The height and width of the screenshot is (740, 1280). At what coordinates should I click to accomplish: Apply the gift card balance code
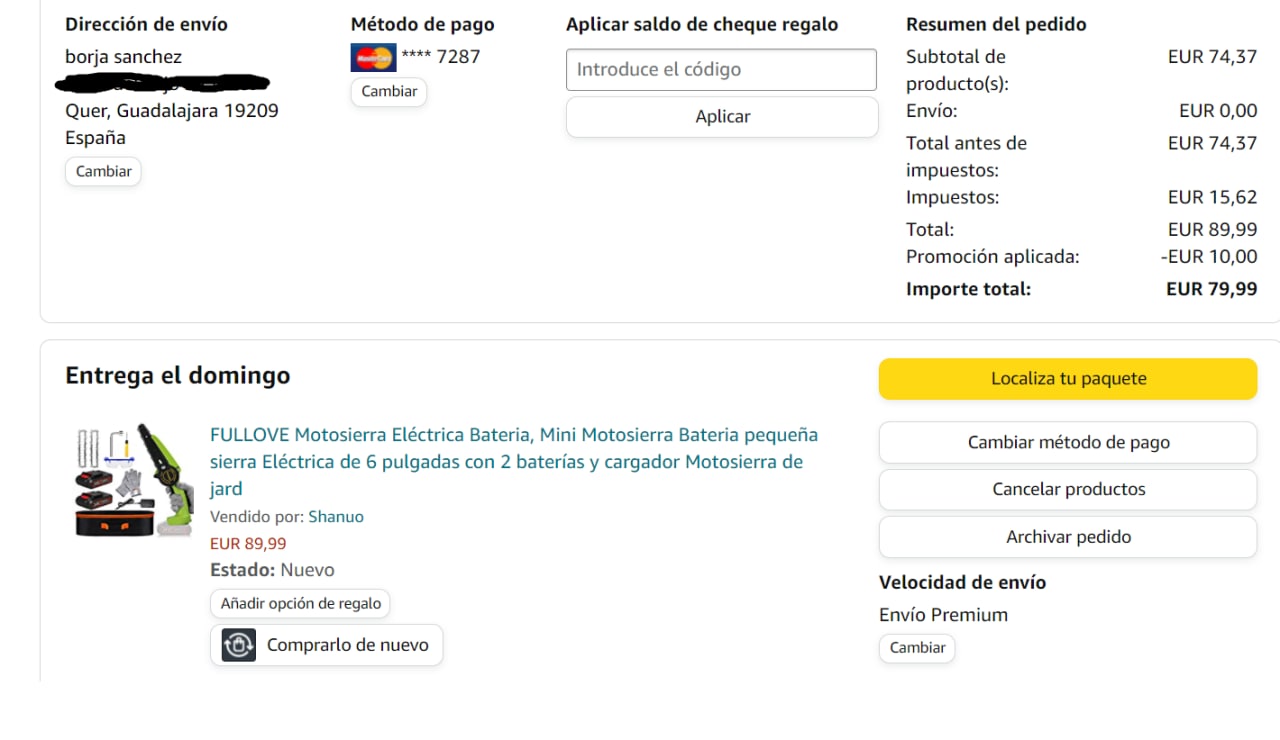(x=722, y=117)
